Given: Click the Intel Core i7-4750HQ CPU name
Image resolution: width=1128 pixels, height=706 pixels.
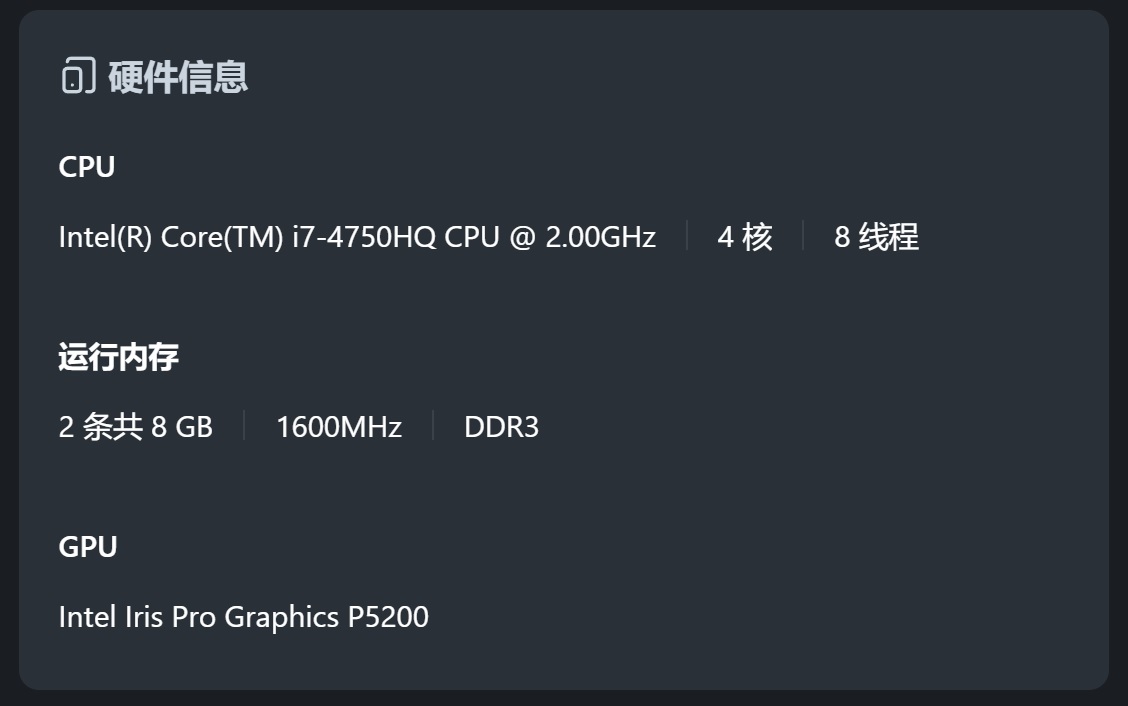Looking at the screenshot, I should pos(357,237).
